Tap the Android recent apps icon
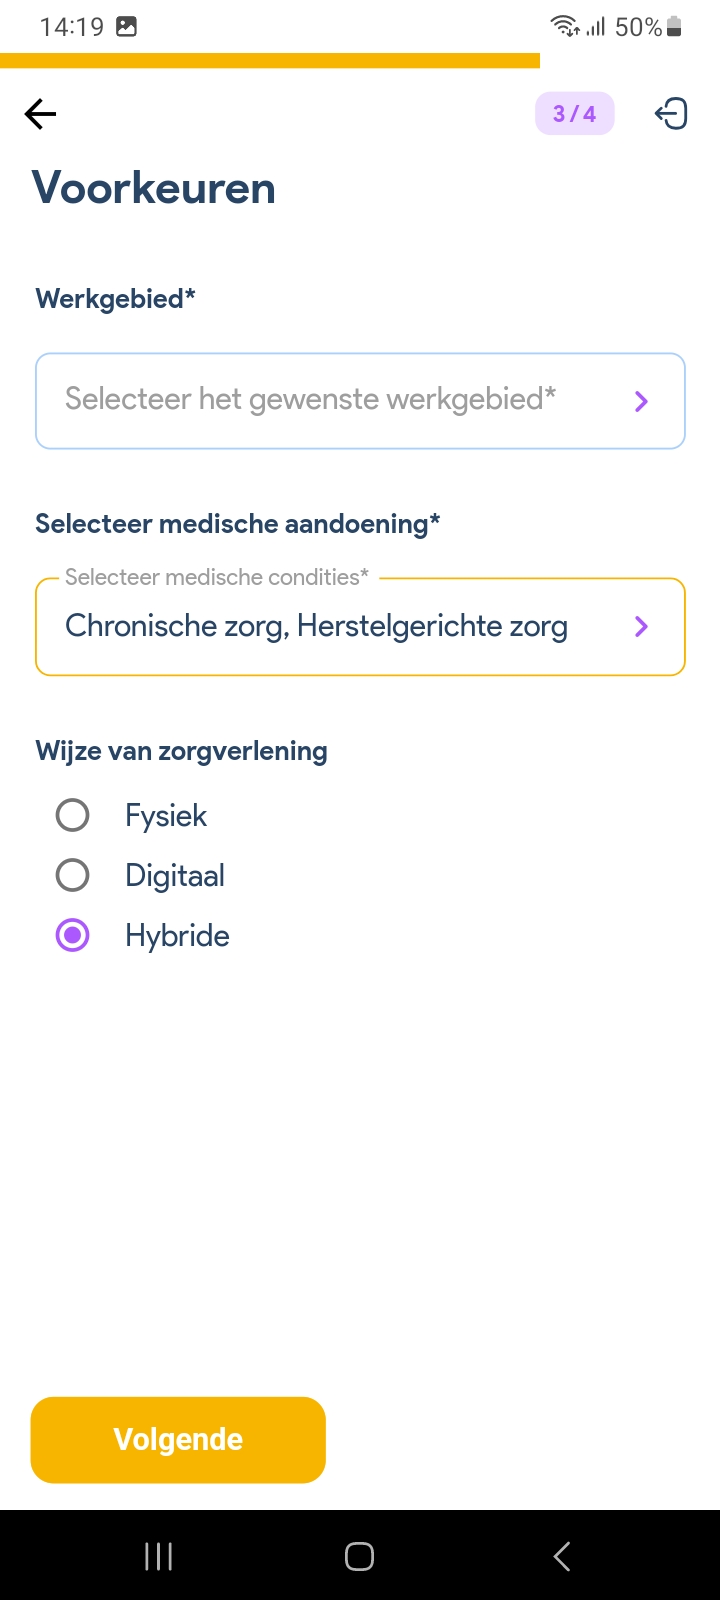720x1600 pixels. pos(158,1556)
